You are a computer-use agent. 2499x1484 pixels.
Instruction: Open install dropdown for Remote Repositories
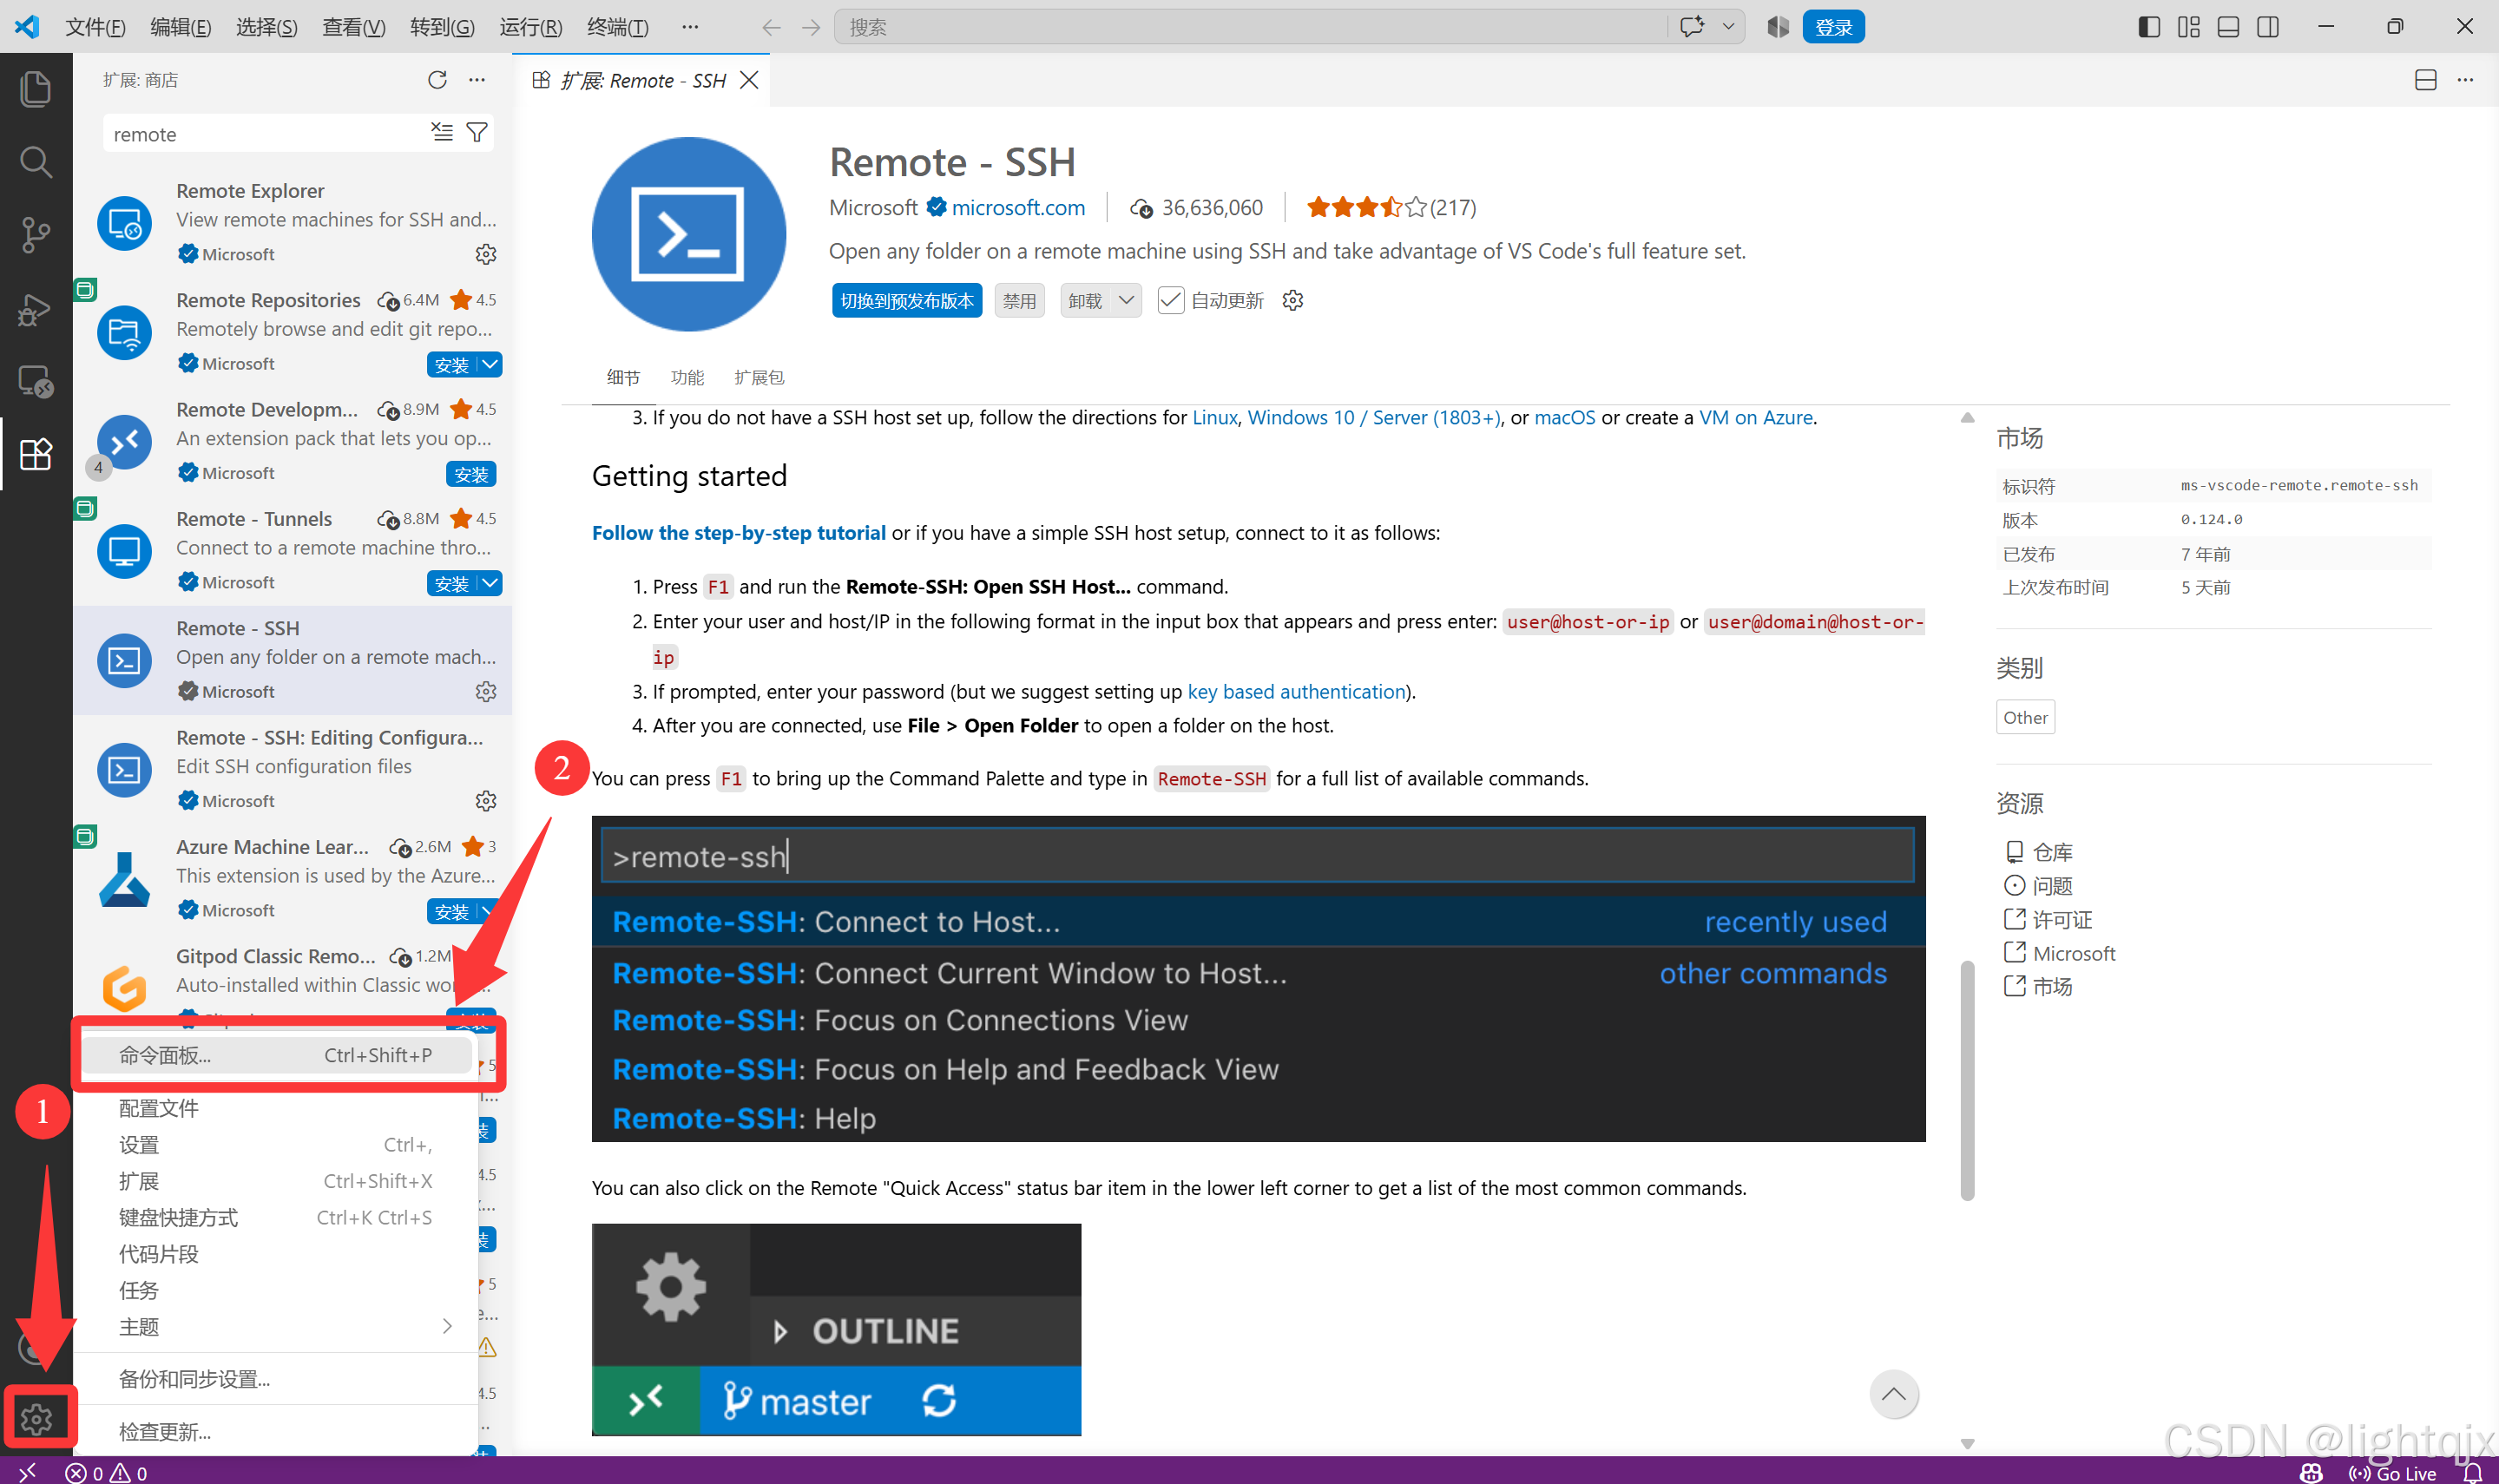coord(490,365)
